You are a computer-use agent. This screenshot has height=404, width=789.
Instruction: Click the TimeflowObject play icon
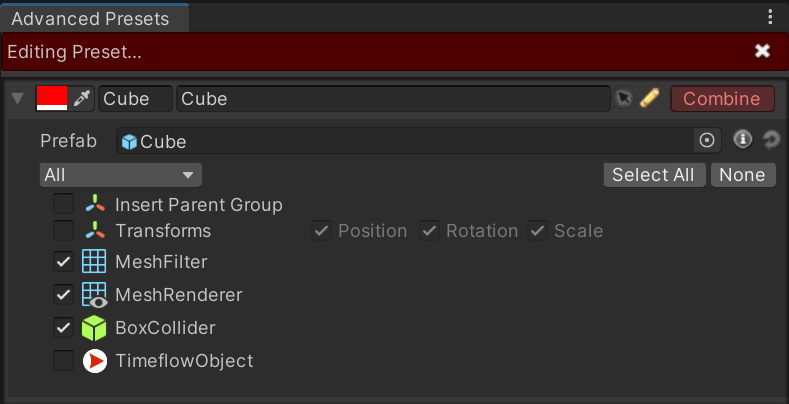pyautogui.click(x=95, y=361)
